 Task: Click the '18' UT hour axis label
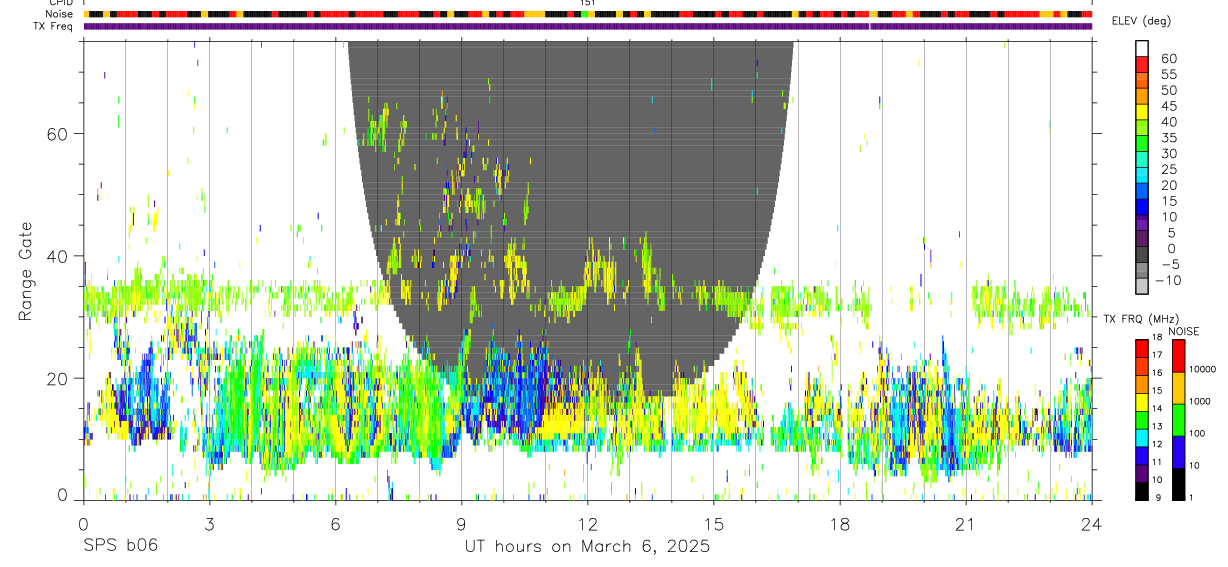839,524
